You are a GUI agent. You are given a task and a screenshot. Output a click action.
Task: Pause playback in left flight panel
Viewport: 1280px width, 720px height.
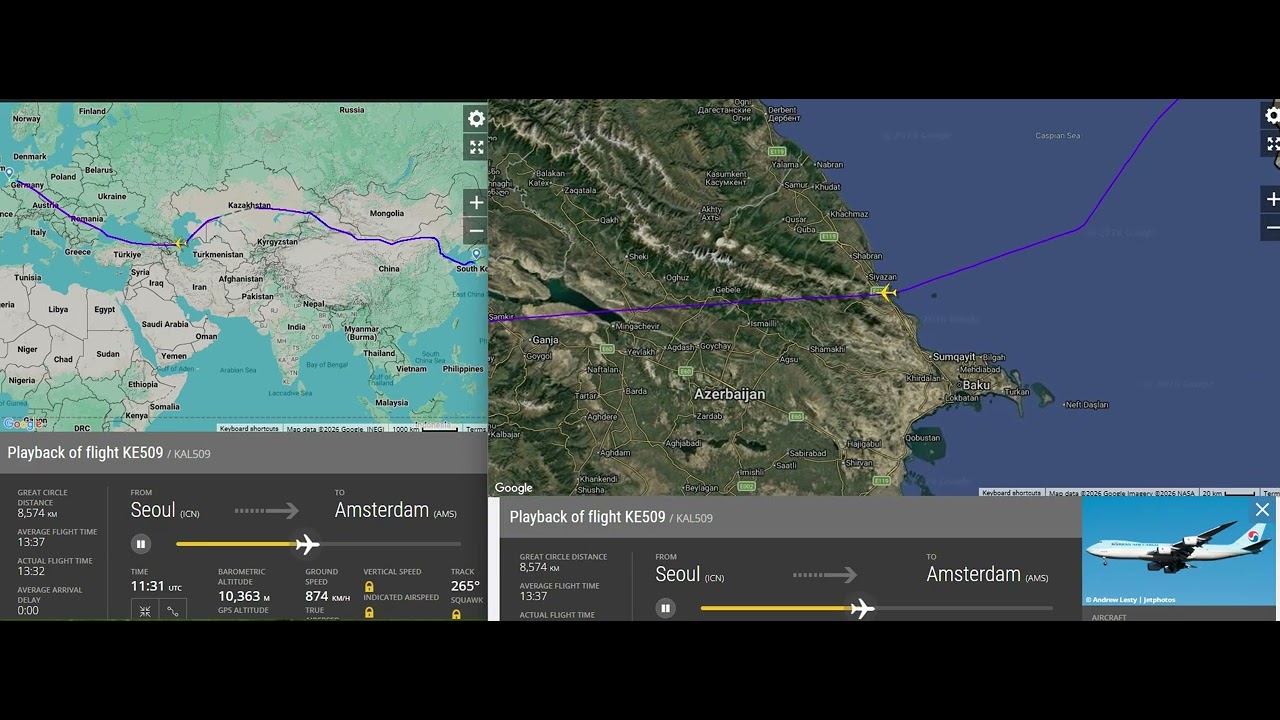(x=141, y=544)
